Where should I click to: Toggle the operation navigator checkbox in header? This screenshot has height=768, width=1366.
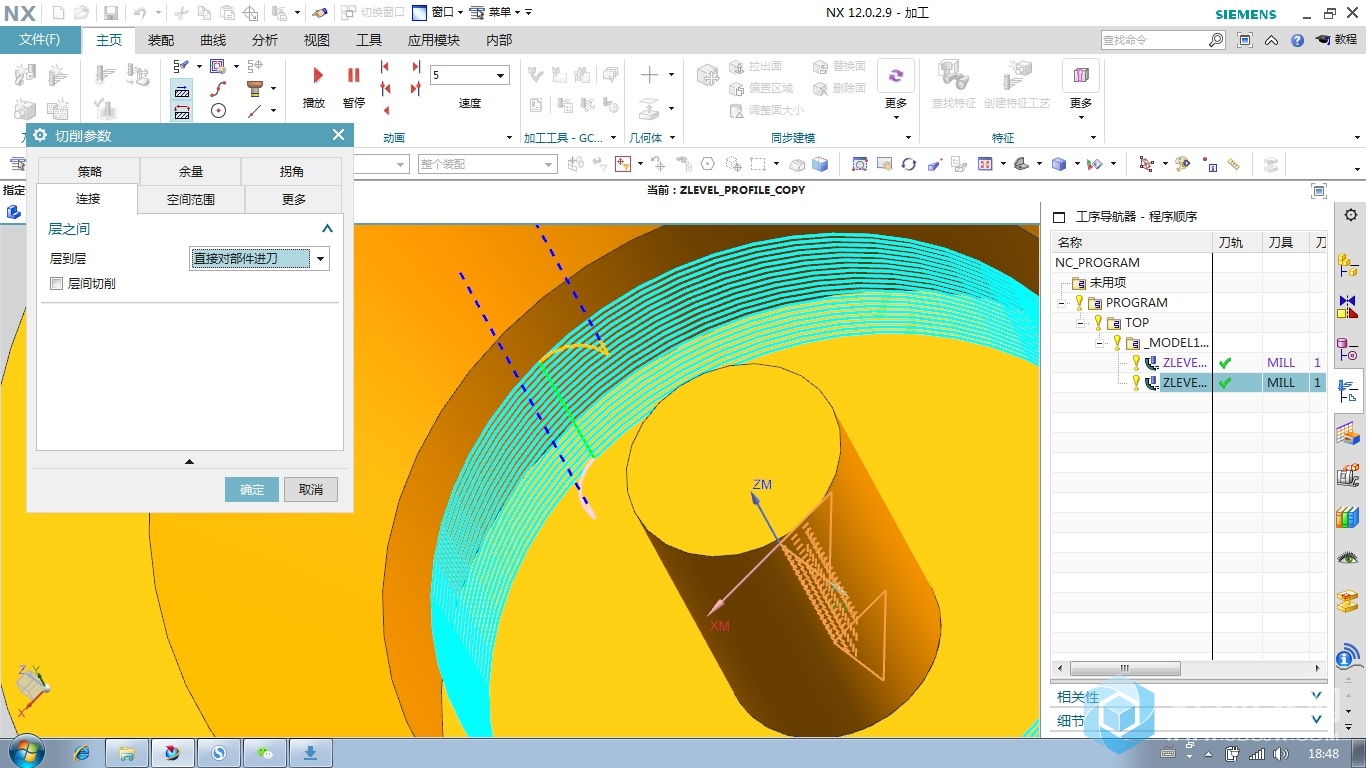1059,217
